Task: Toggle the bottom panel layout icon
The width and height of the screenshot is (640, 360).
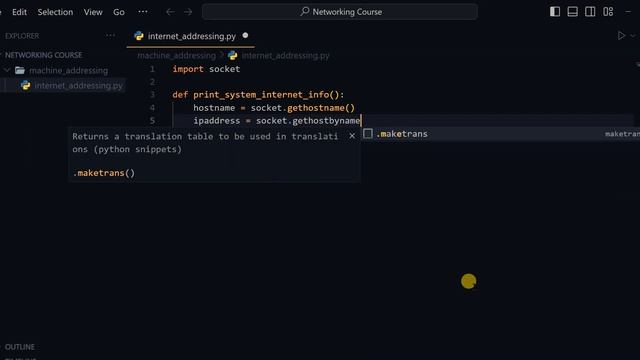Action: click(x=573, y=12)
